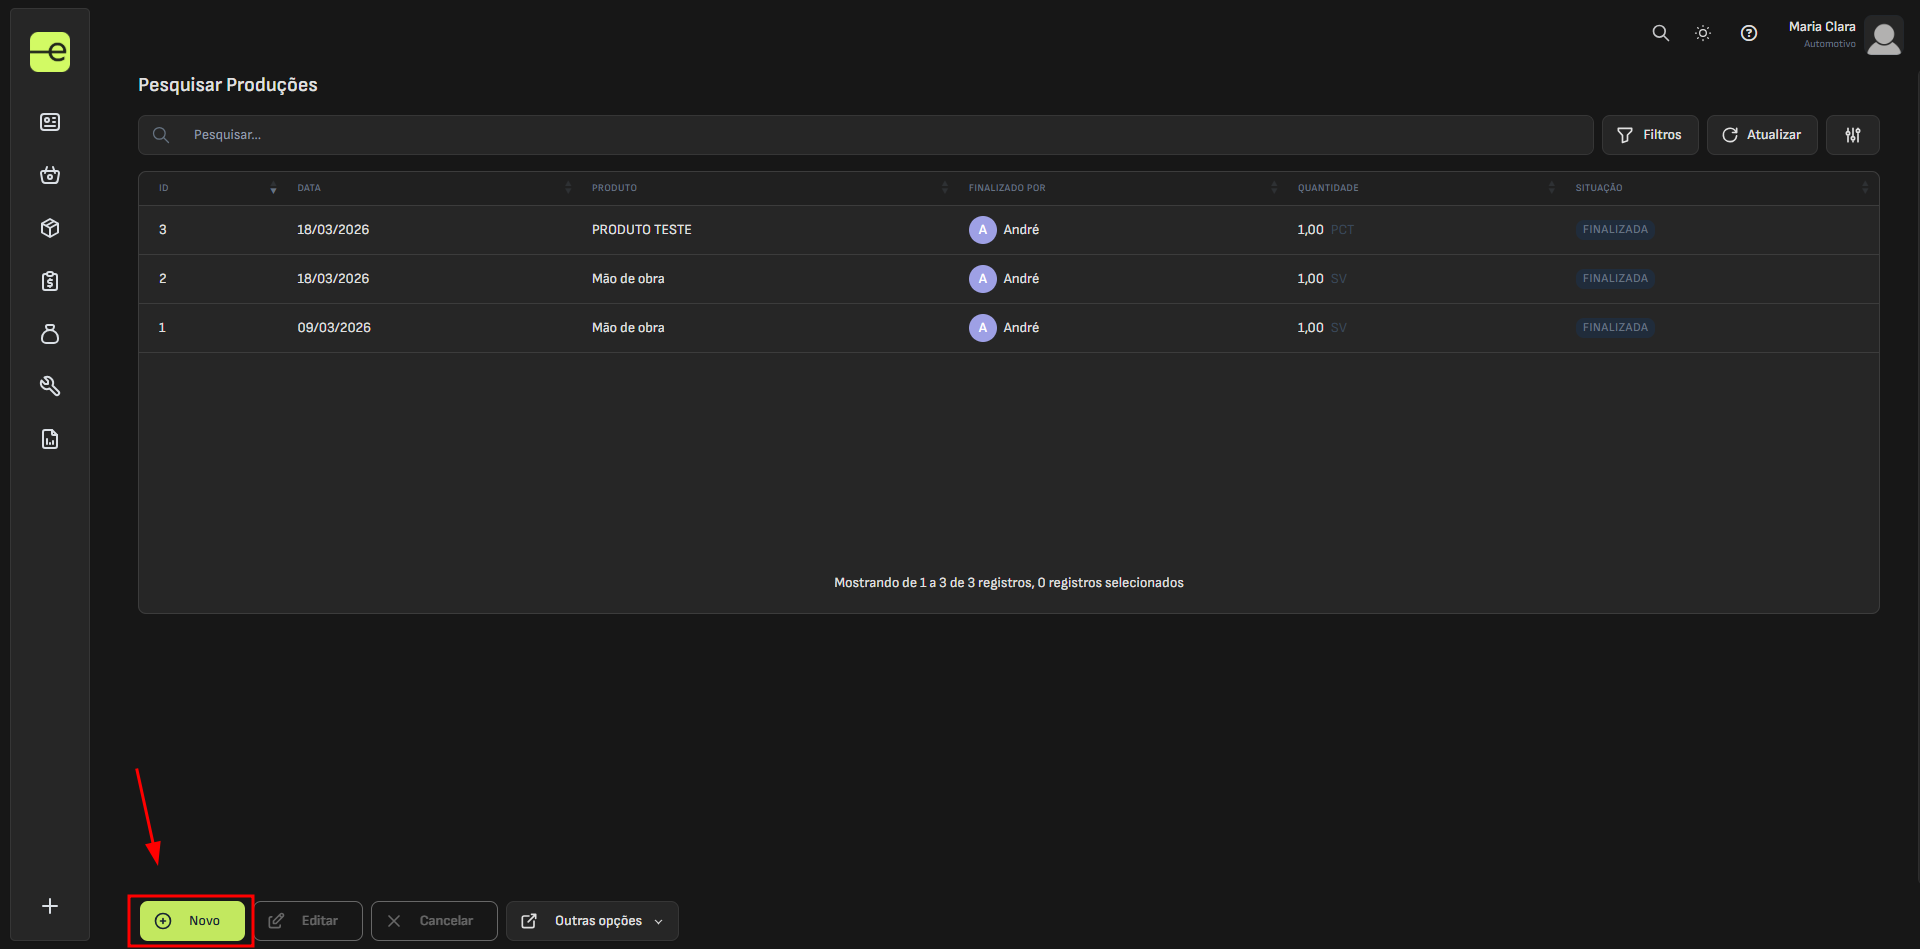Image resolution: width=1920 pixels, height=949 pixels.
Task: Open the clipboard dollar sidebar icon
Action: point(50,281)
